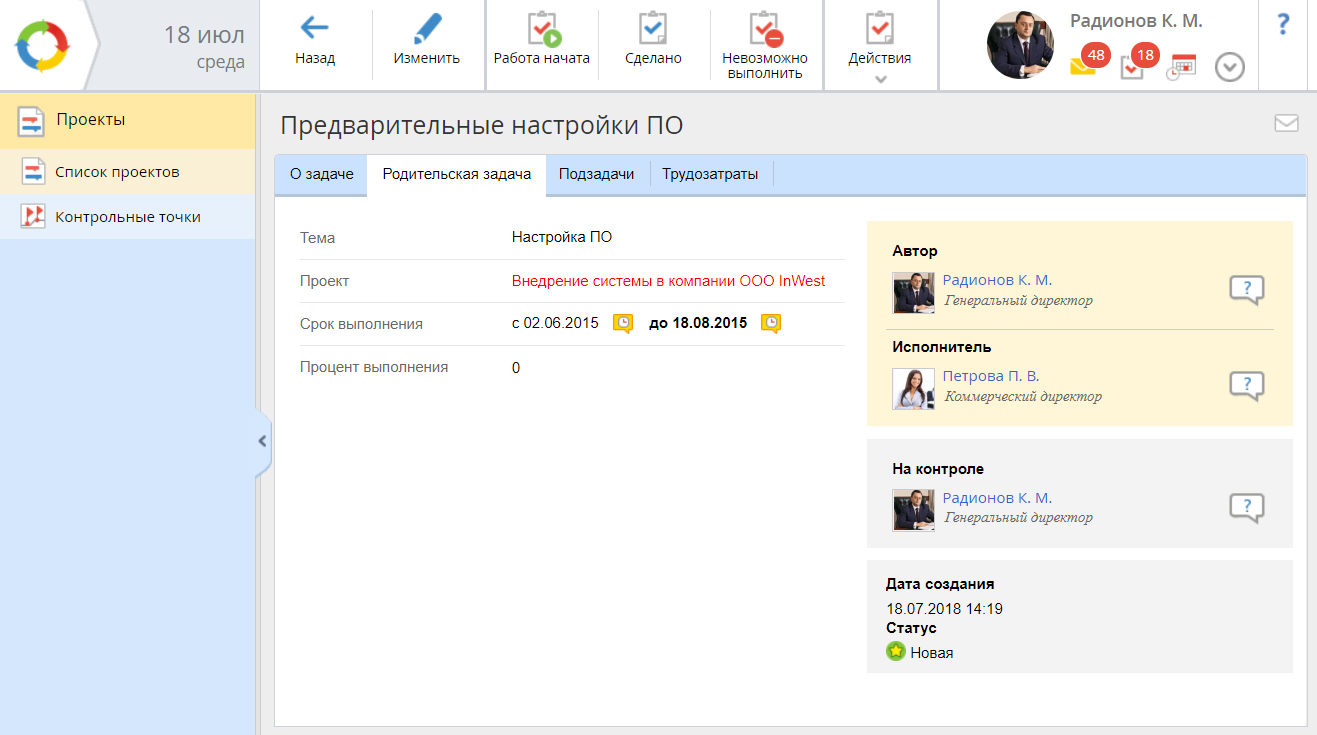1317x735 pixels.
Task: Mark task as Работа начата
Action: click(542, 29)
